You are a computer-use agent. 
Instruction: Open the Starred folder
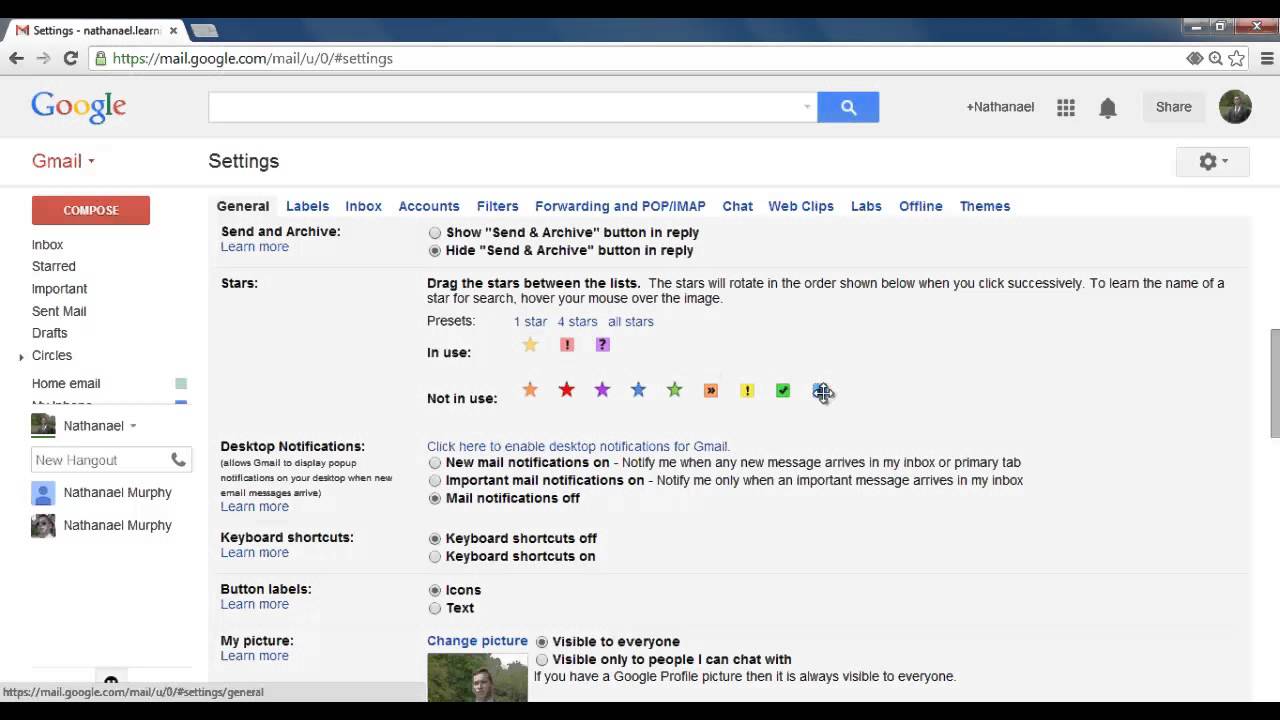click(53, 267)
